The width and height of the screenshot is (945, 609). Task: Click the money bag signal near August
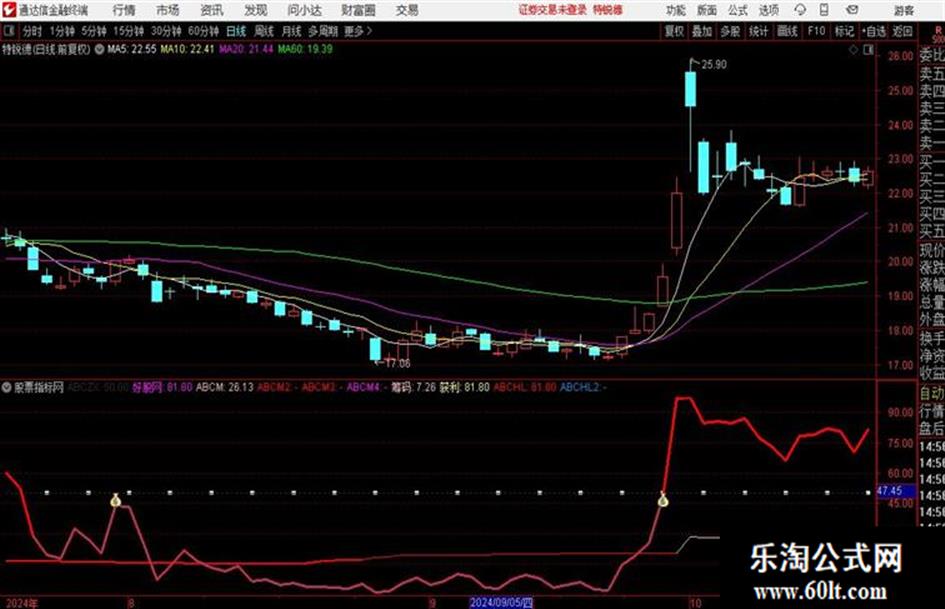click(x=116, y=500)
